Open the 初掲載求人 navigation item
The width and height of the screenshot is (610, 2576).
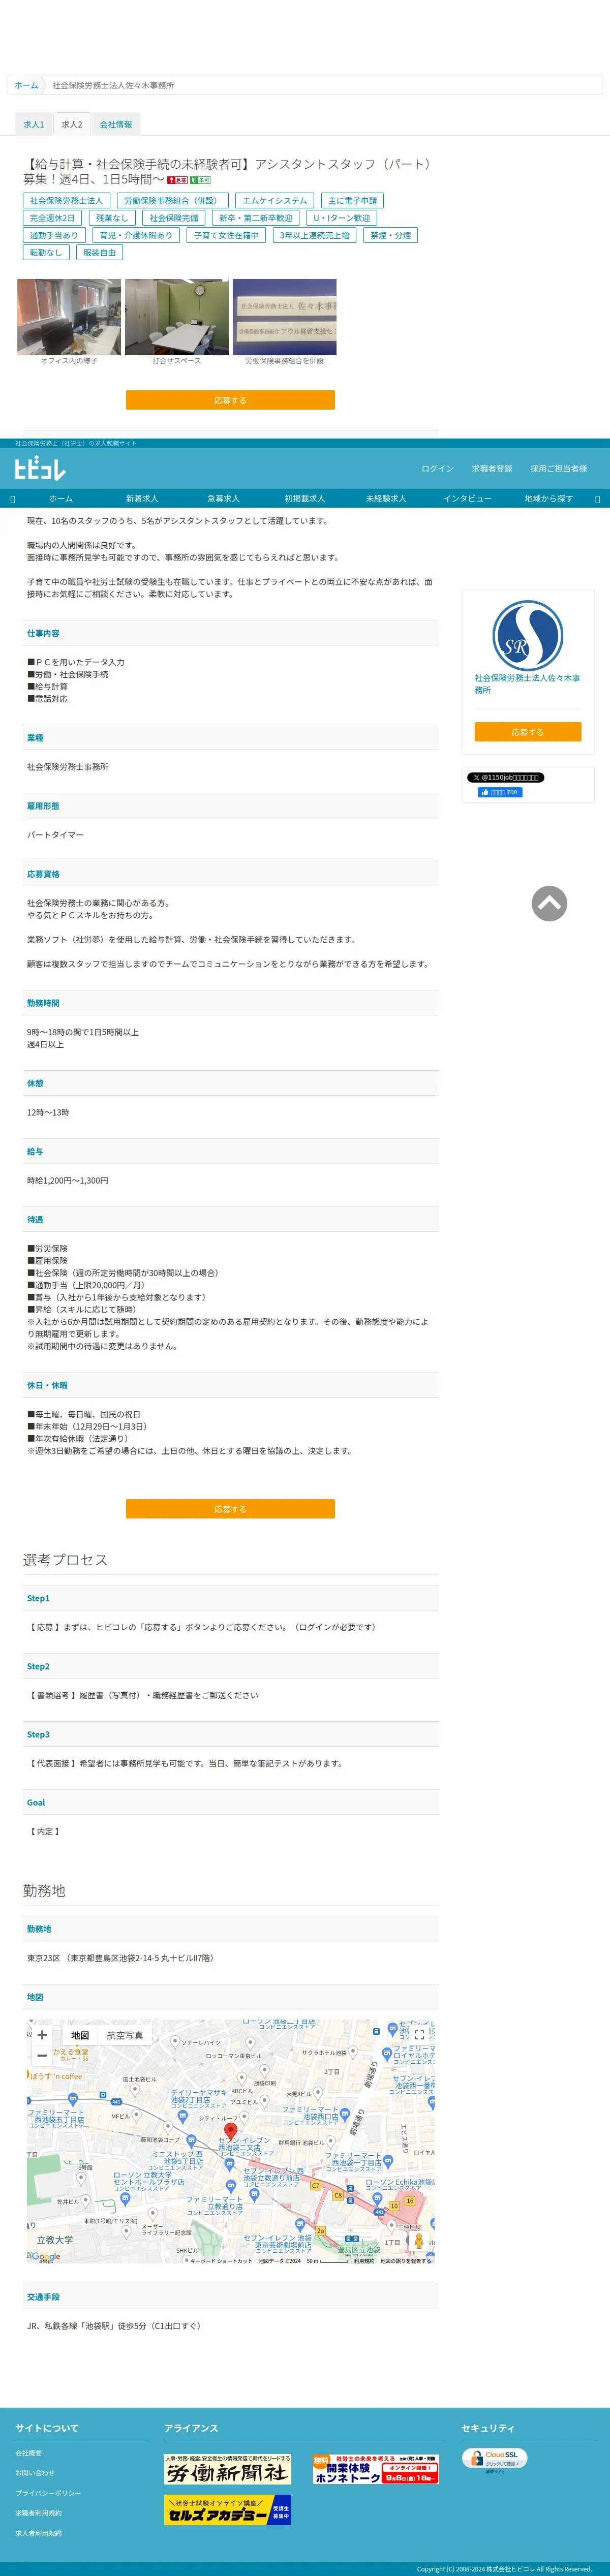tap(304, 499)
